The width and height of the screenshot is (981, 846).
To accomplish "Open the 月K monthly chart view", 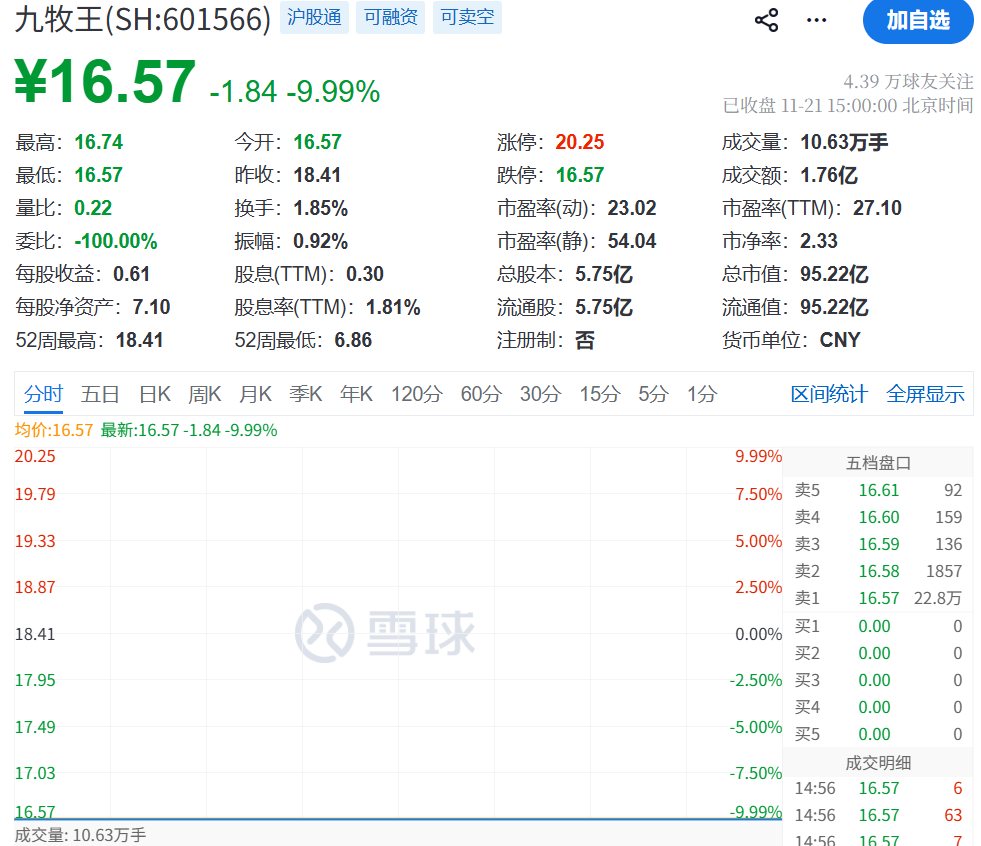I will tap(256, 394).
